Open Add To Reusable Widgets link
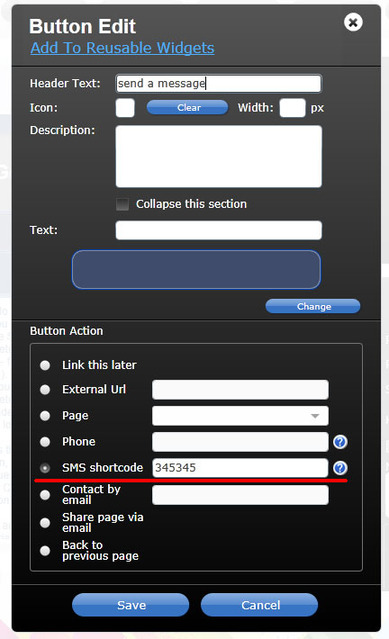 122,48
